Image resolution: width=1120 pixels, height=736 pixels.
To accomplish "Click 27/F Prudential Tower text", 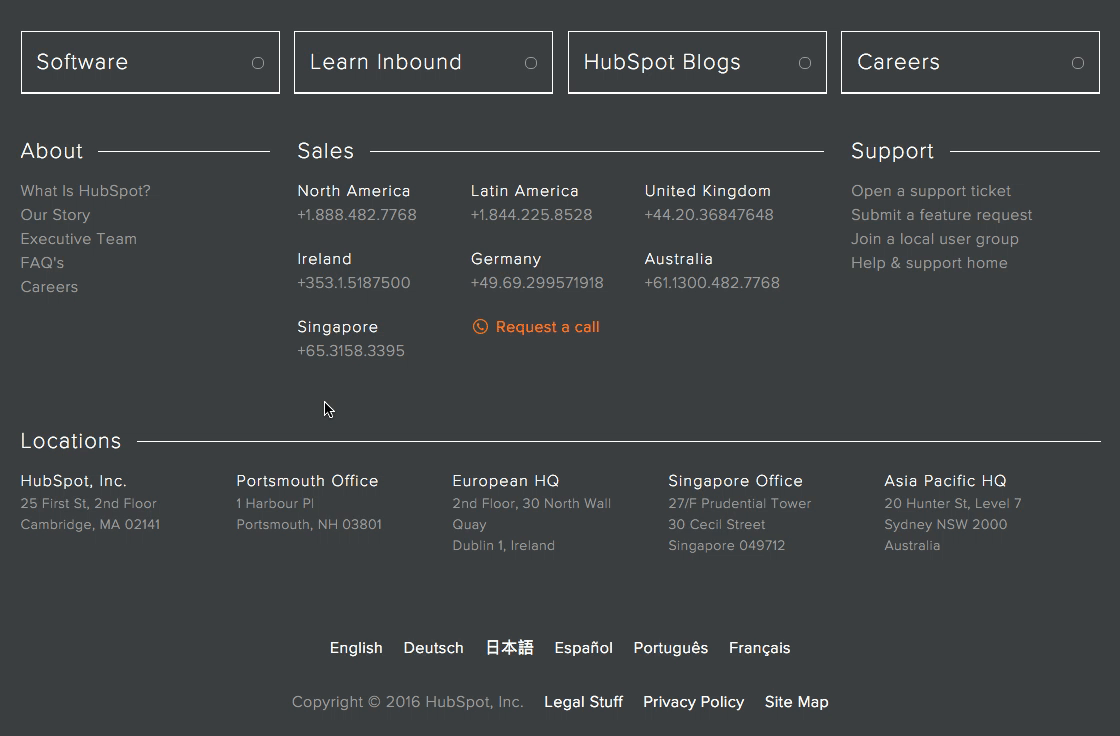I will point(739,504).
